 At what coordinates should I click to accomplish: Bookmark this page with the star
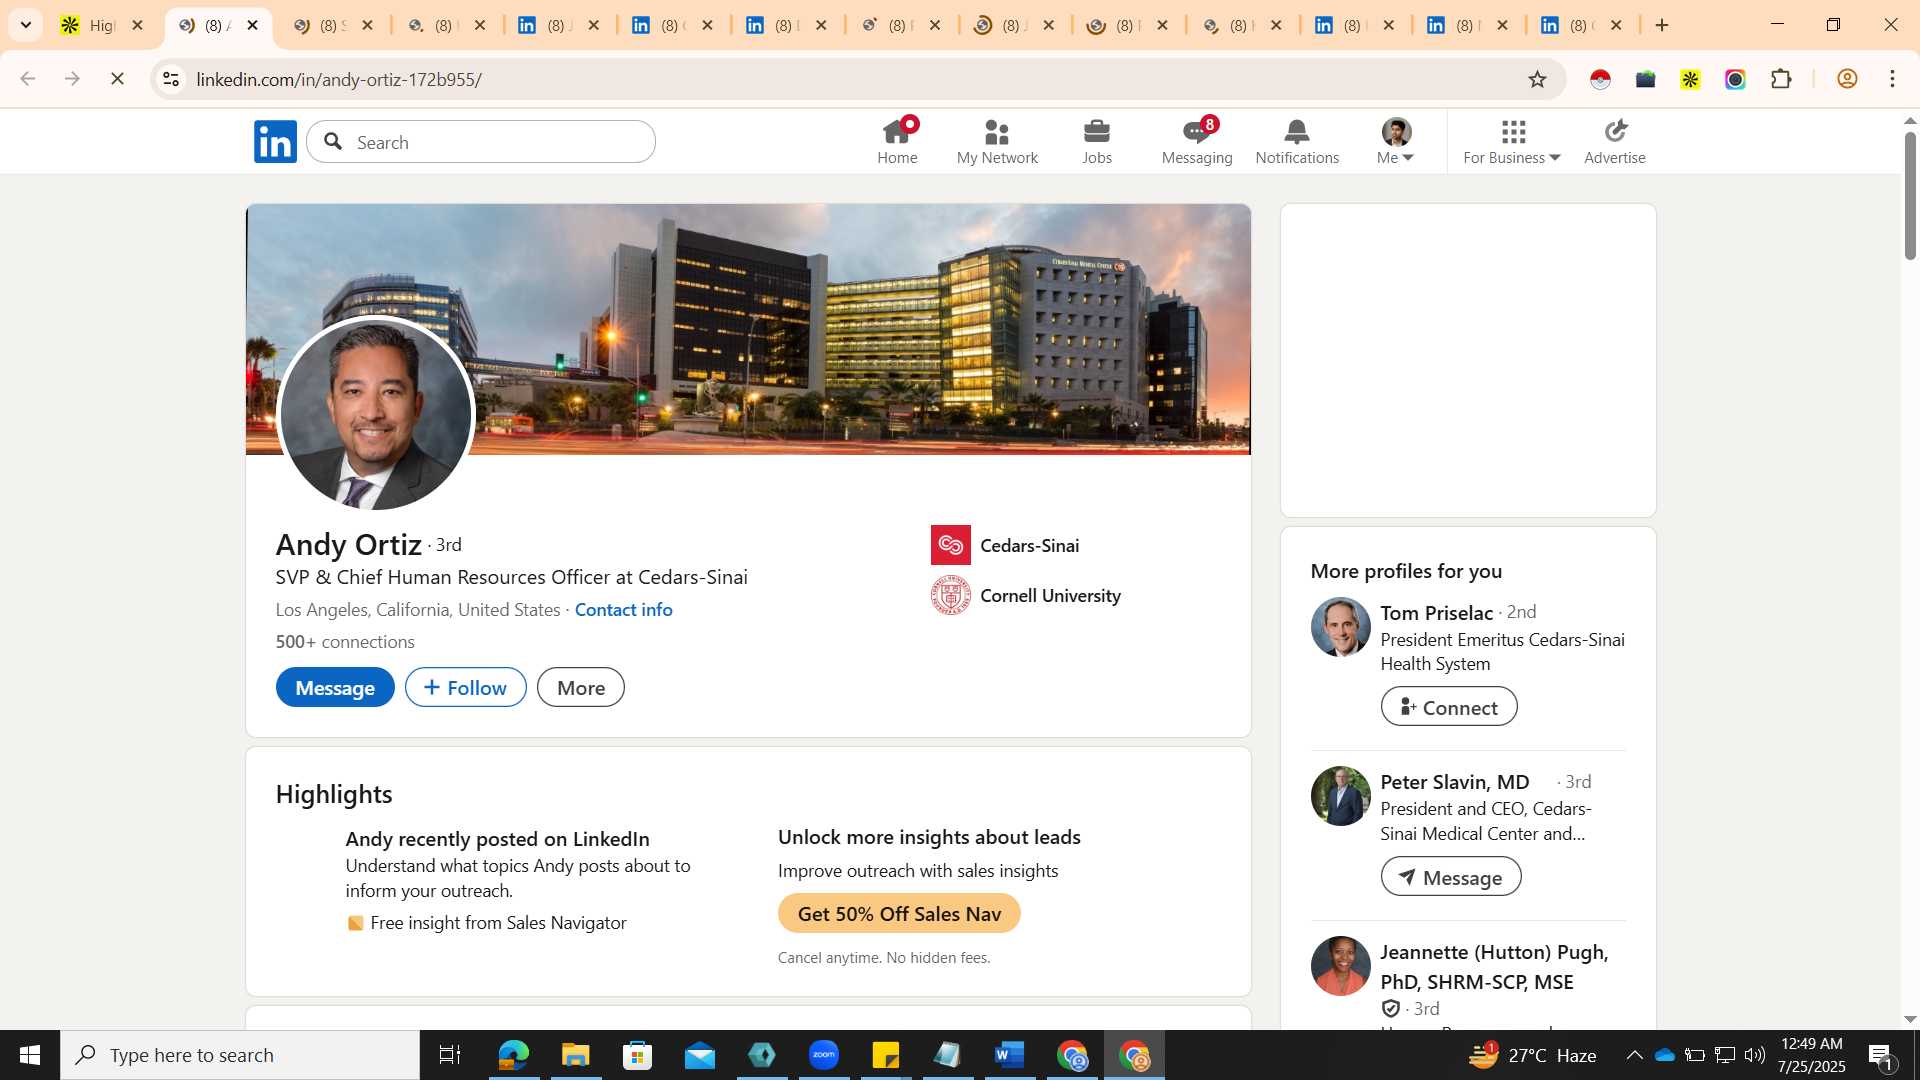1537,79
